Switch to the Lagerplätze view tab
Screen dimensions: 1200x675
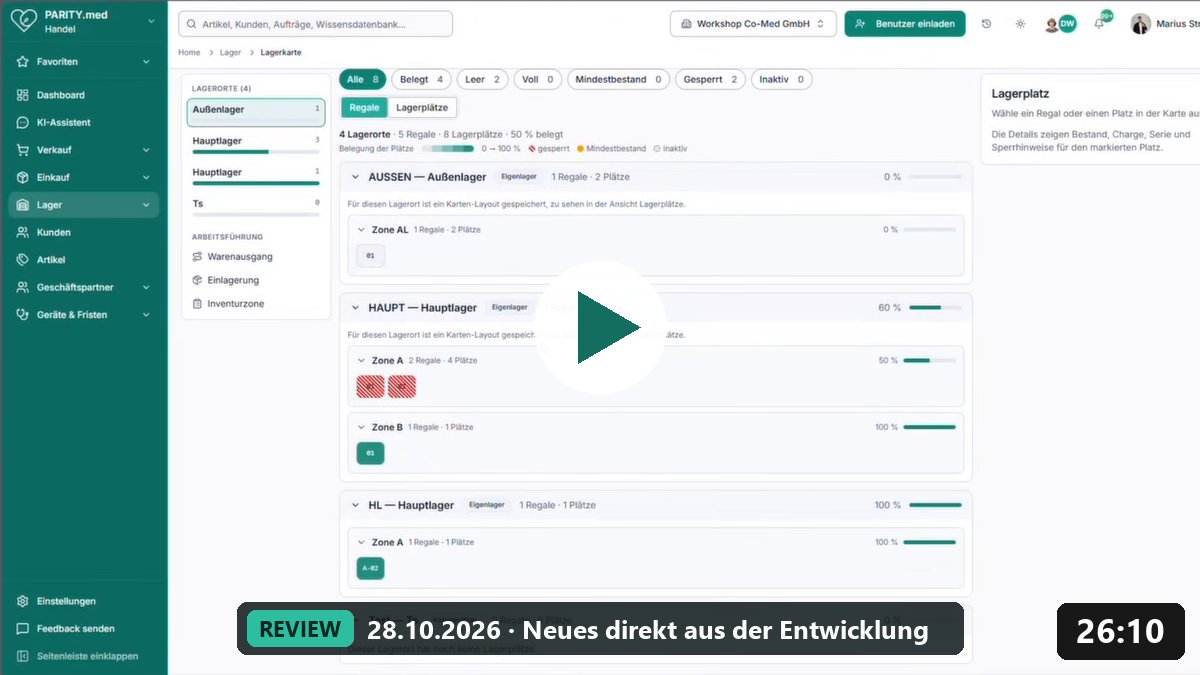pos(423,107)
